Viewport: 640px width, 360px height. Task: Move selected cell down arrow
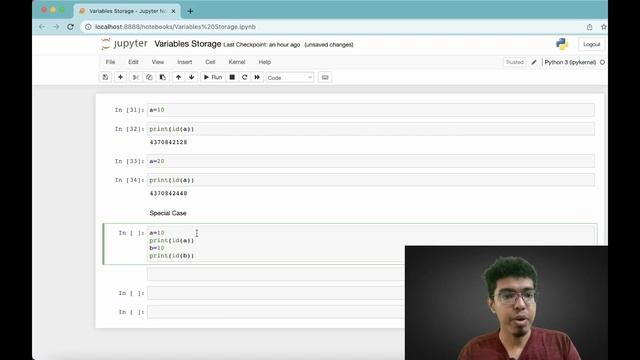coord(191,77)
